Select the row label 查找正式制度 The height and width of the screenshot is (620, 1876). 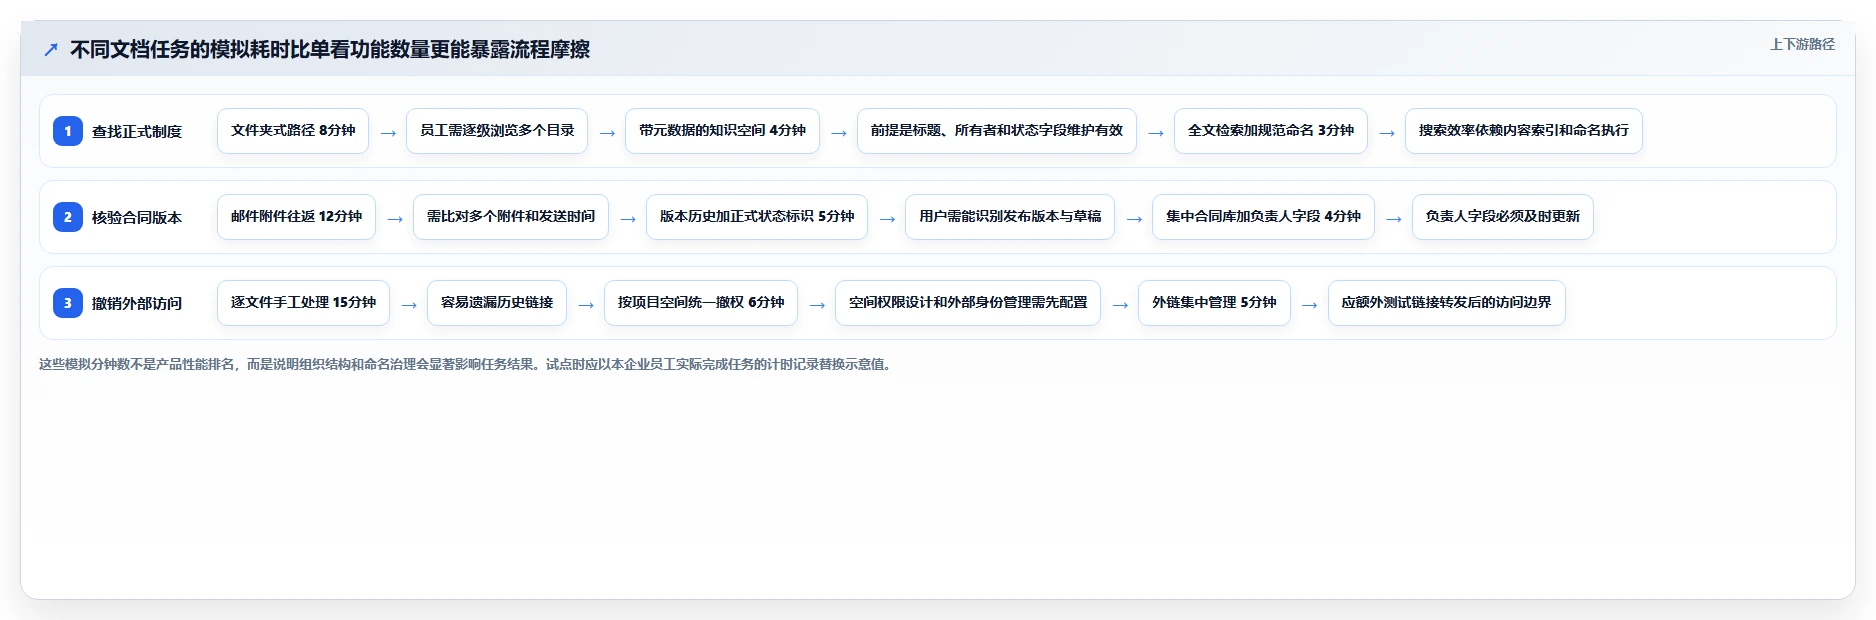(x=137, y=131)
